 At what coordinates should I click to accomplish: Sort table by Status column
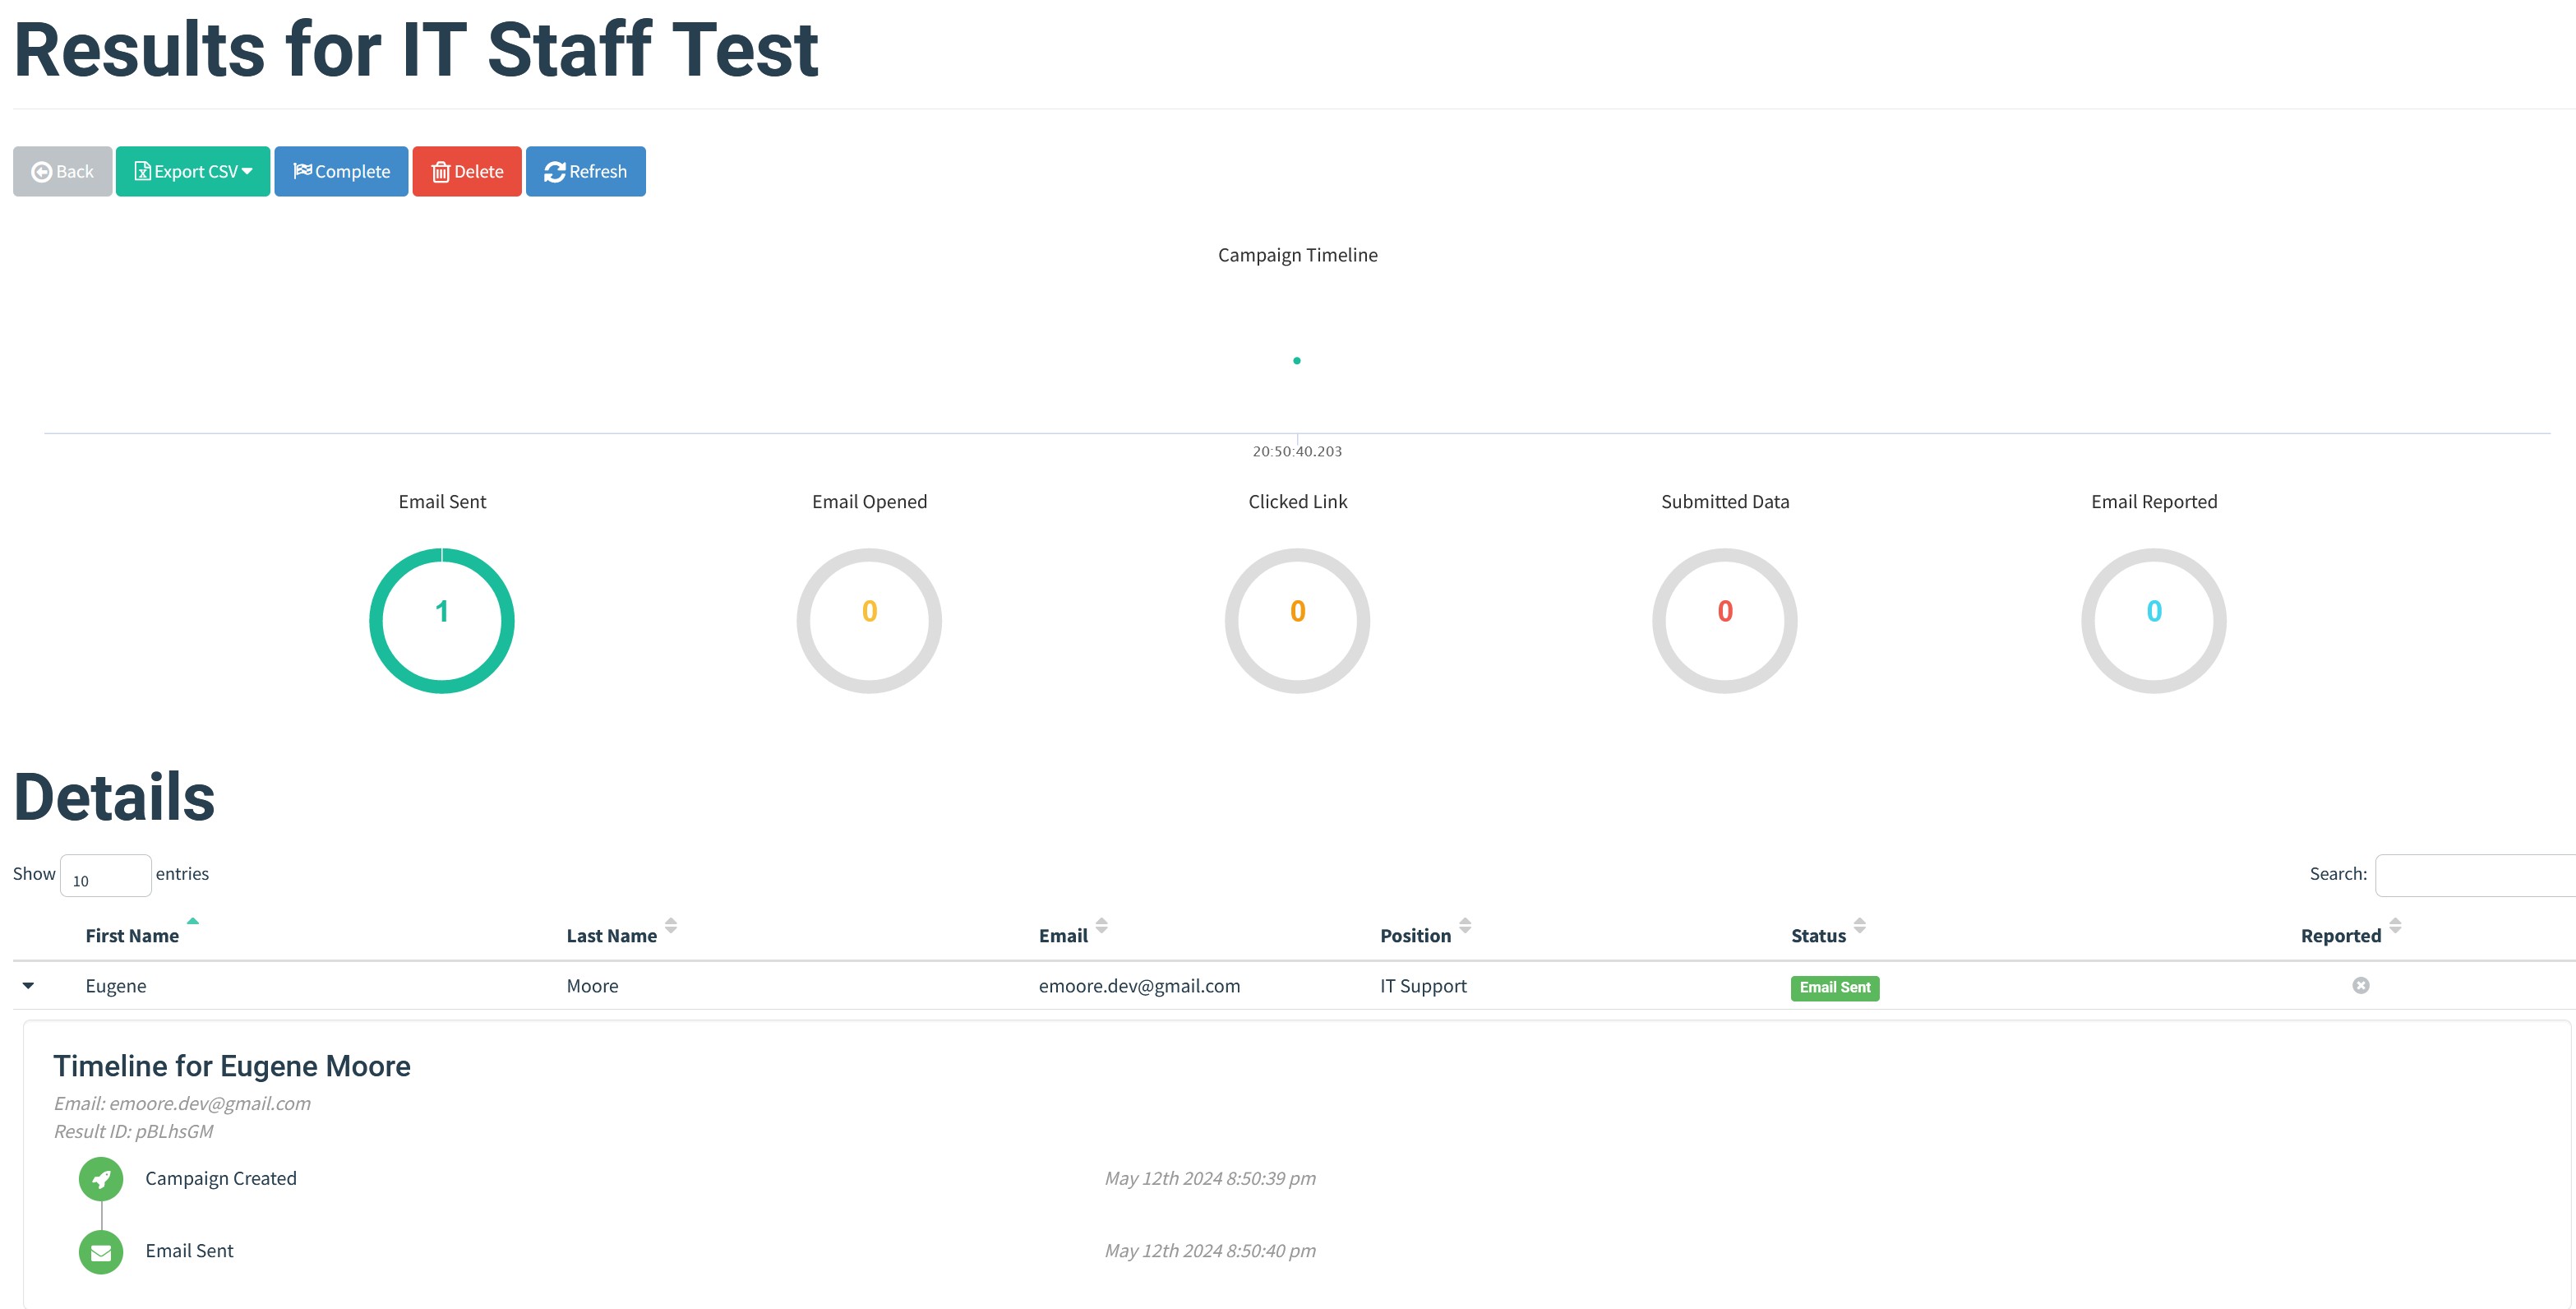coord(1818,935)
